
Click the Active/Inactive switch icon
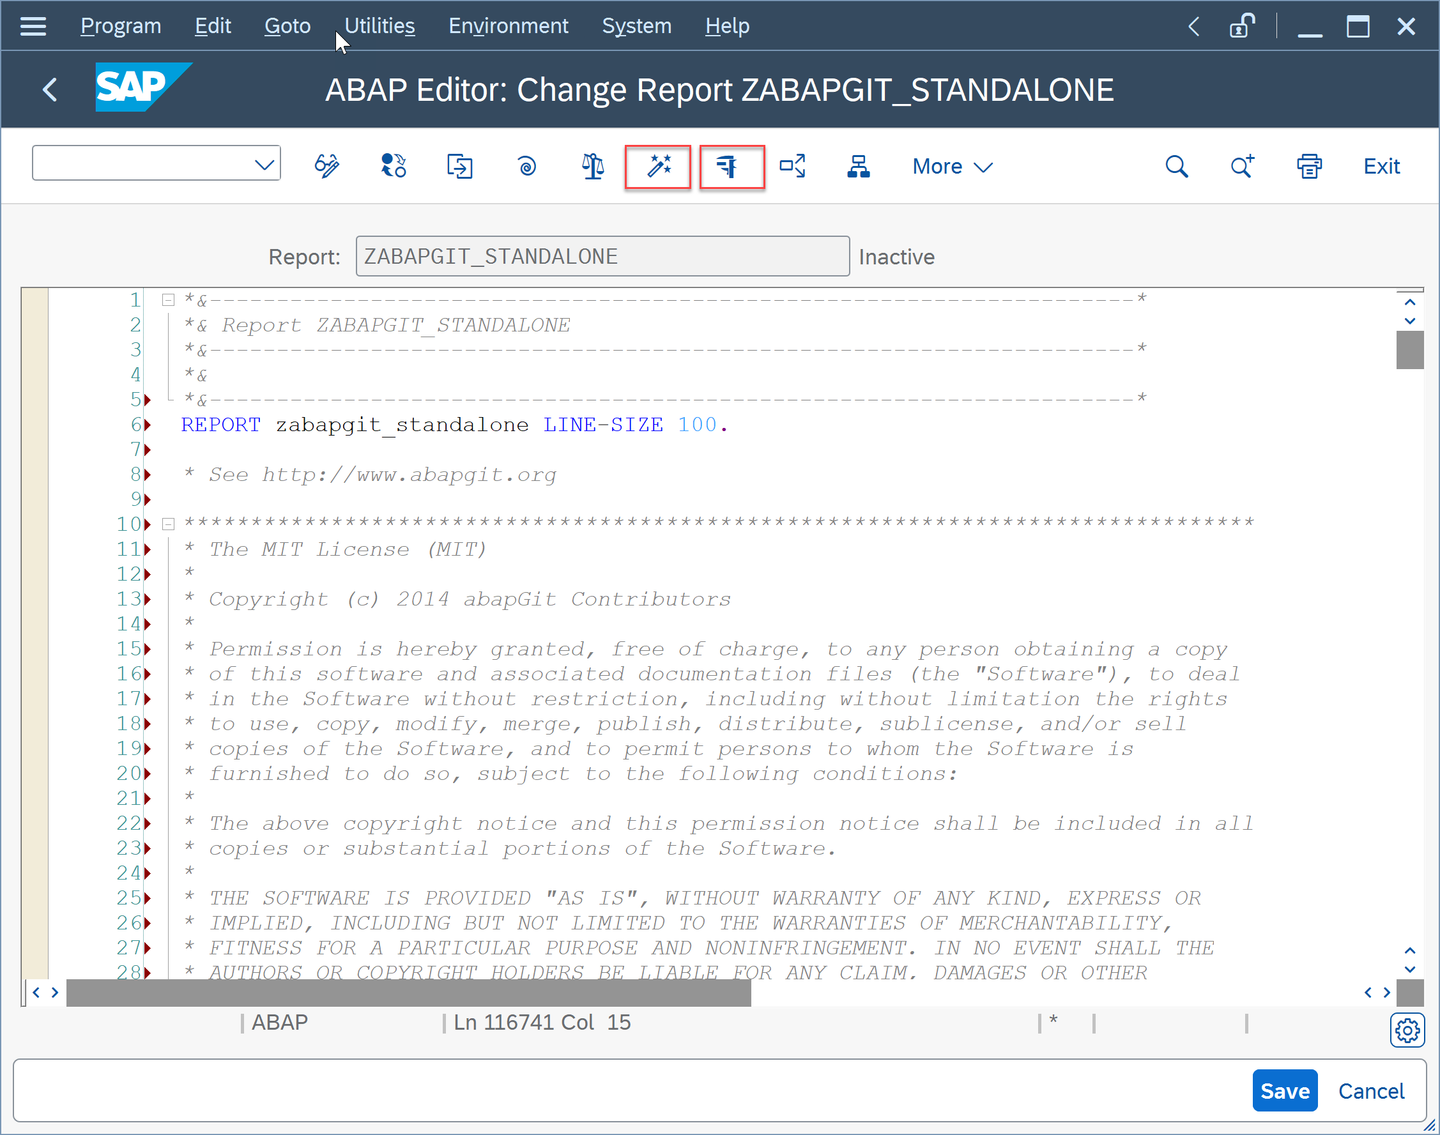394,166
